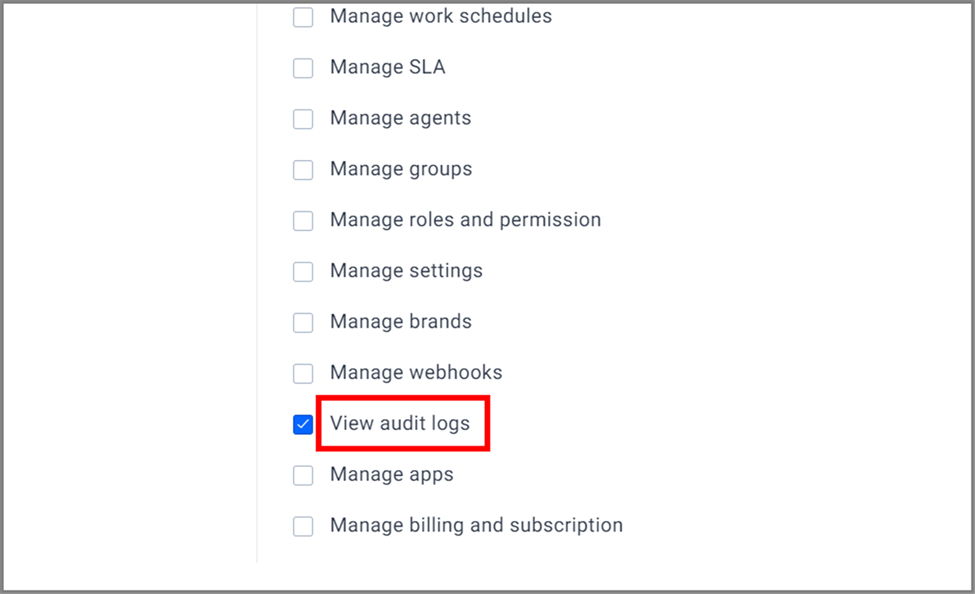Click the 'Manage billing and subscription' text
The height and width of the screenshot is (594, 975).
tap(476, 526)
